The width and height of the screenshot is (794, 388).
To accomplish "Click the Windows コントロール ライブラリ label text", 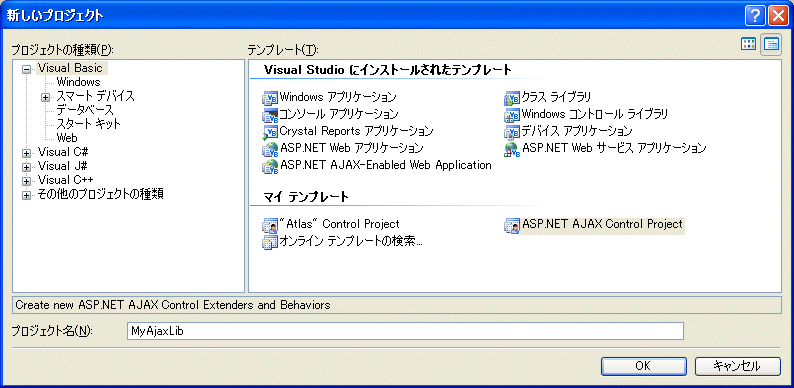I will [595, 114].
